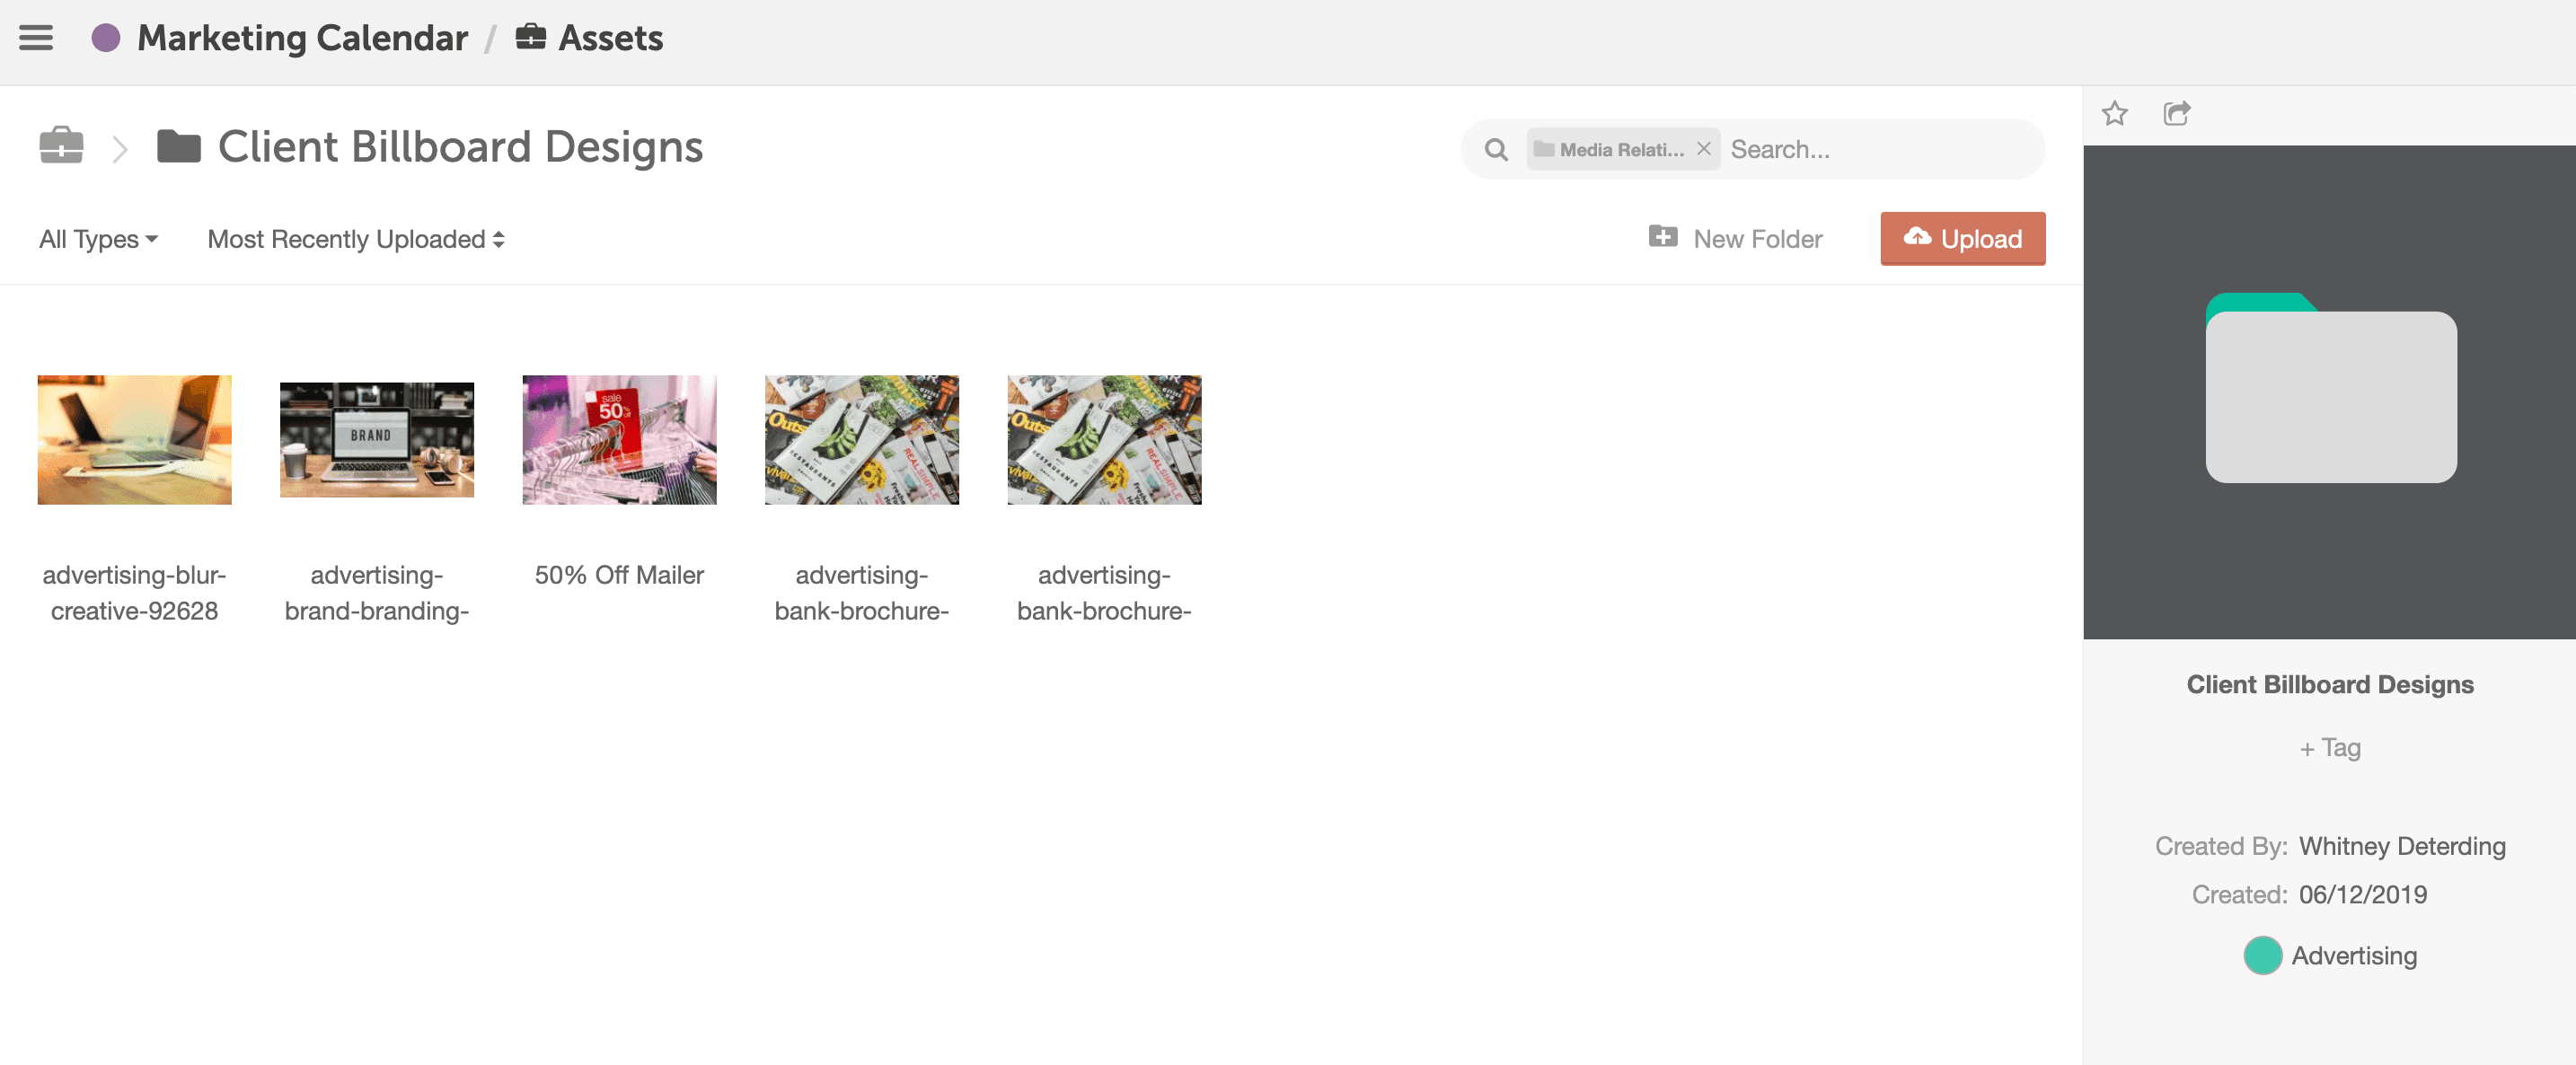Click the Assets briefcase icon in header
This screenshot has height=1065, width=2576.
530,38
